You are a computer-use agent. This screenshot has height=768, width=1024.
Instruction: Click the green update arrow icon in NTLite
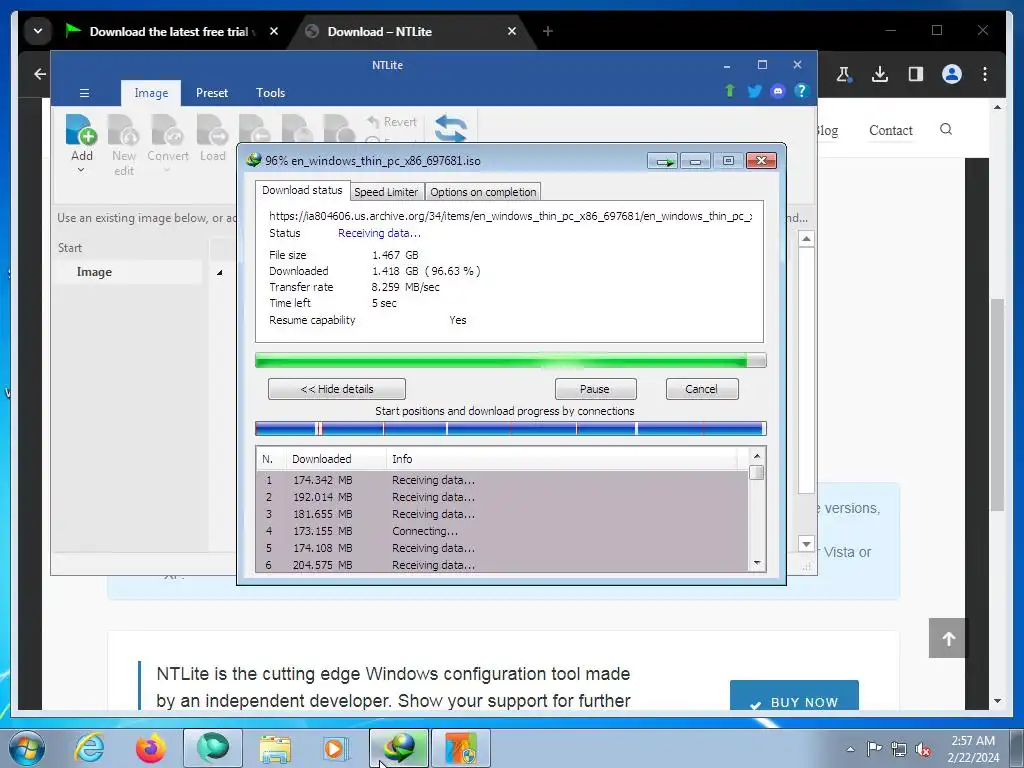(730, 91)
